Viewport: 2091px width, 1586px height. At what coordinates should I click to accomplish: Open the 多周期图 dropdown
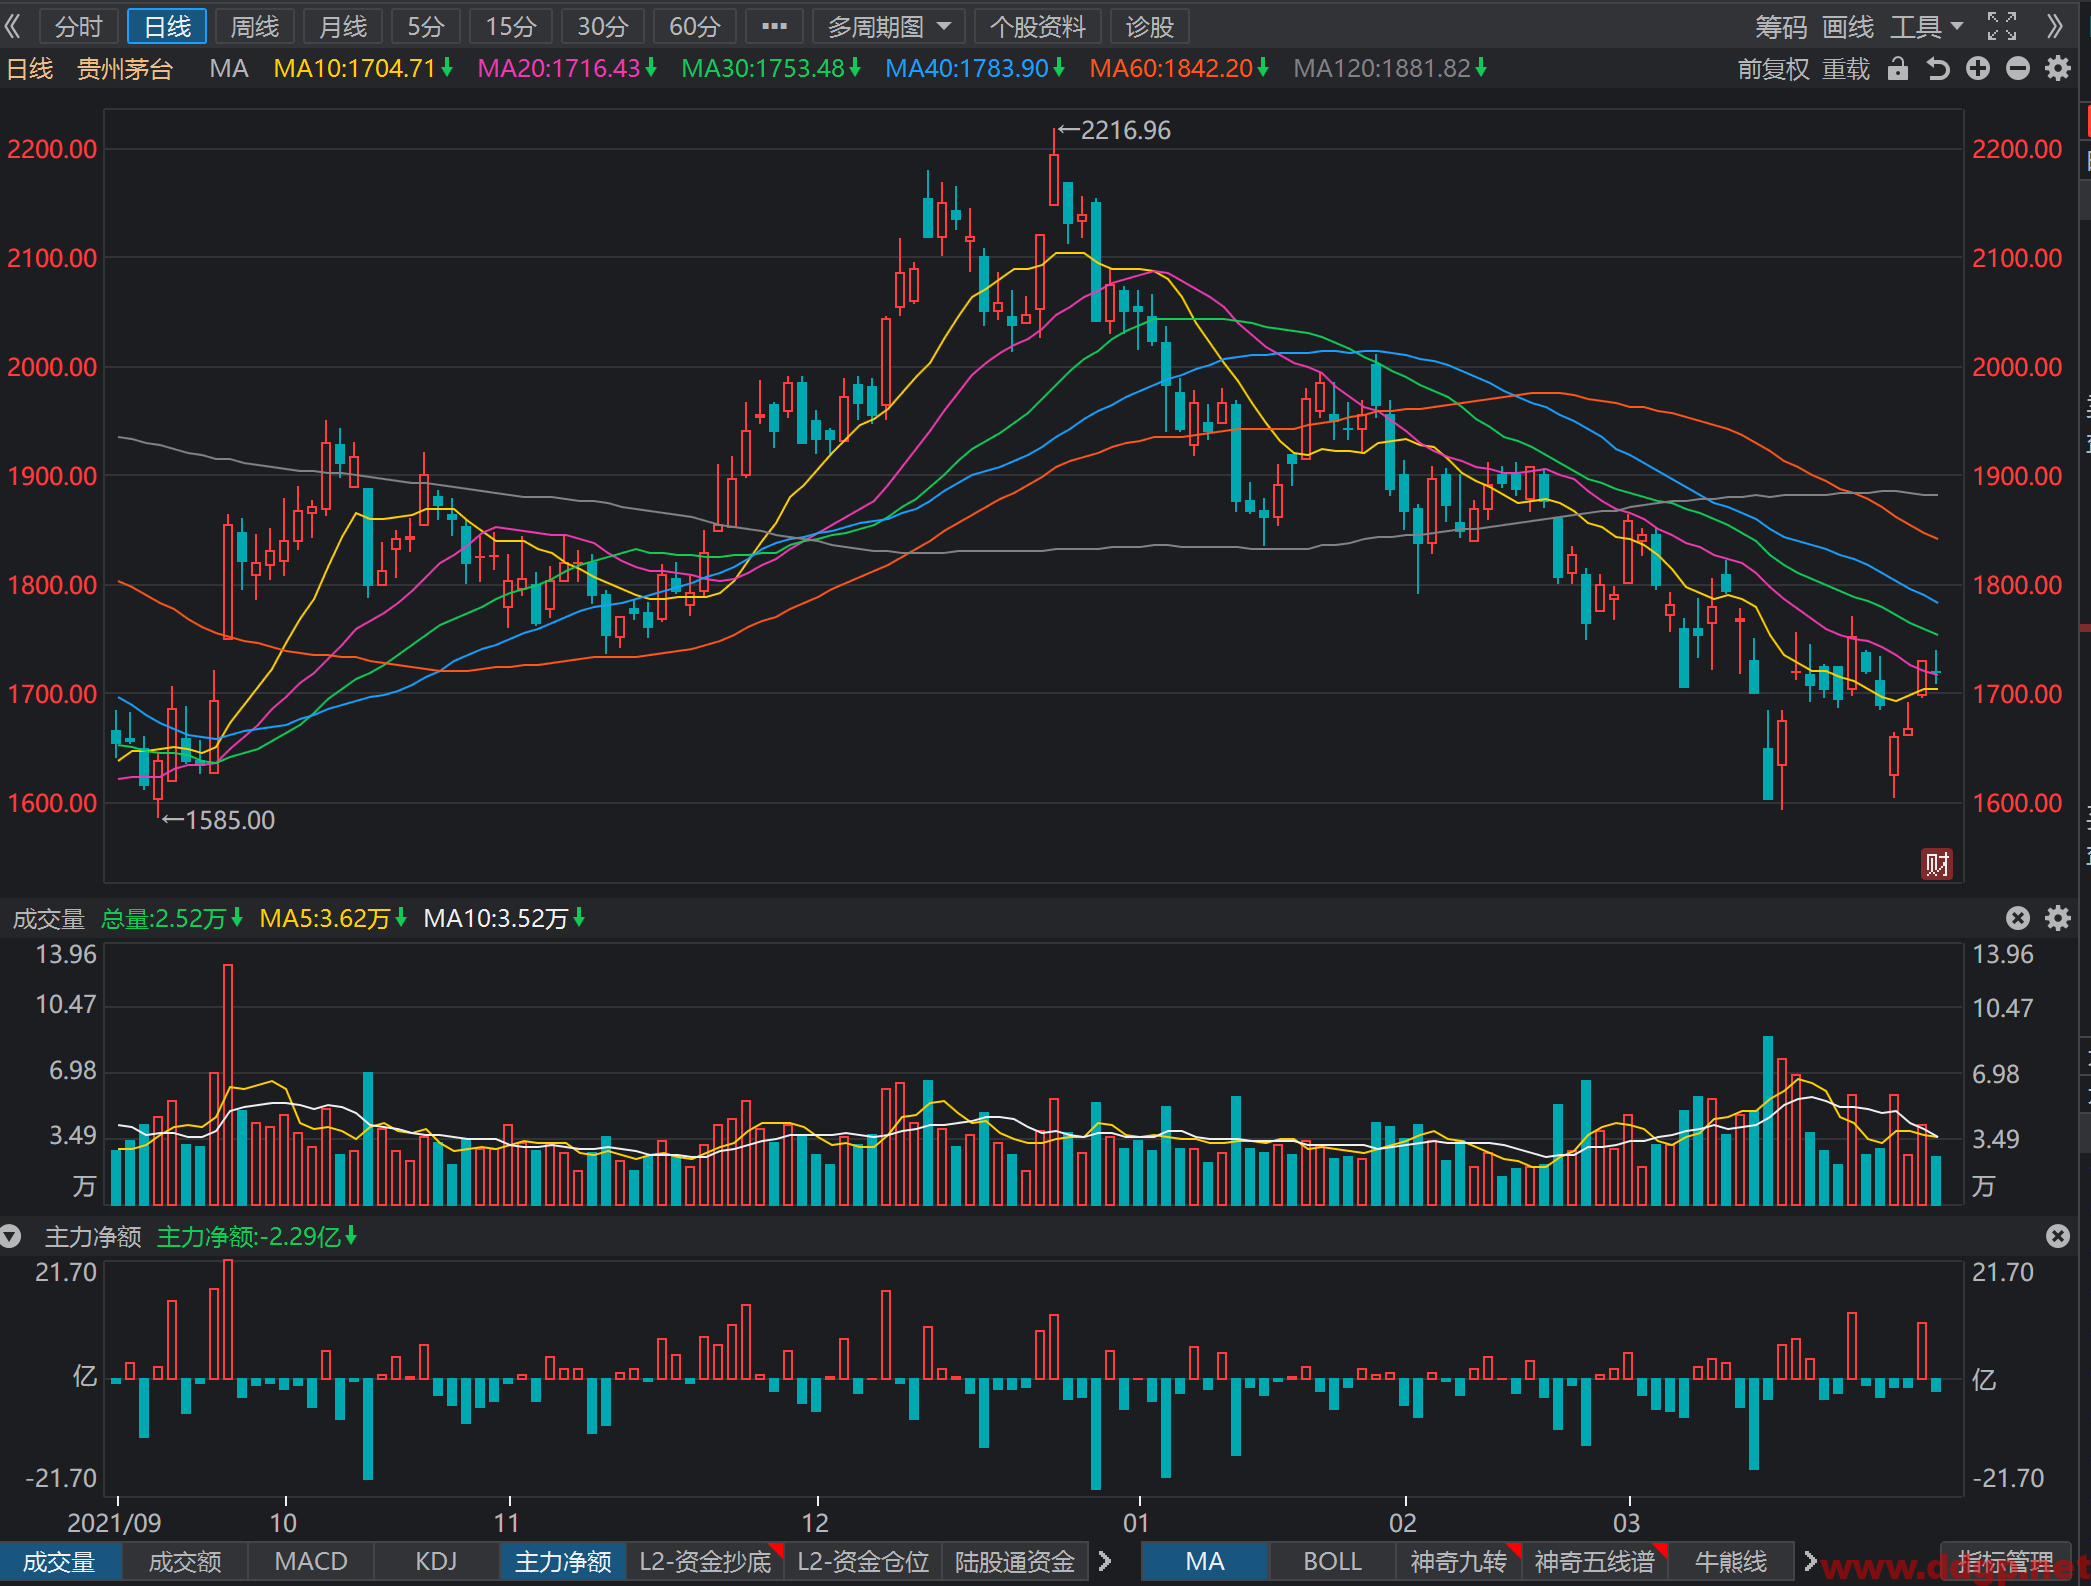pos(889,27)
